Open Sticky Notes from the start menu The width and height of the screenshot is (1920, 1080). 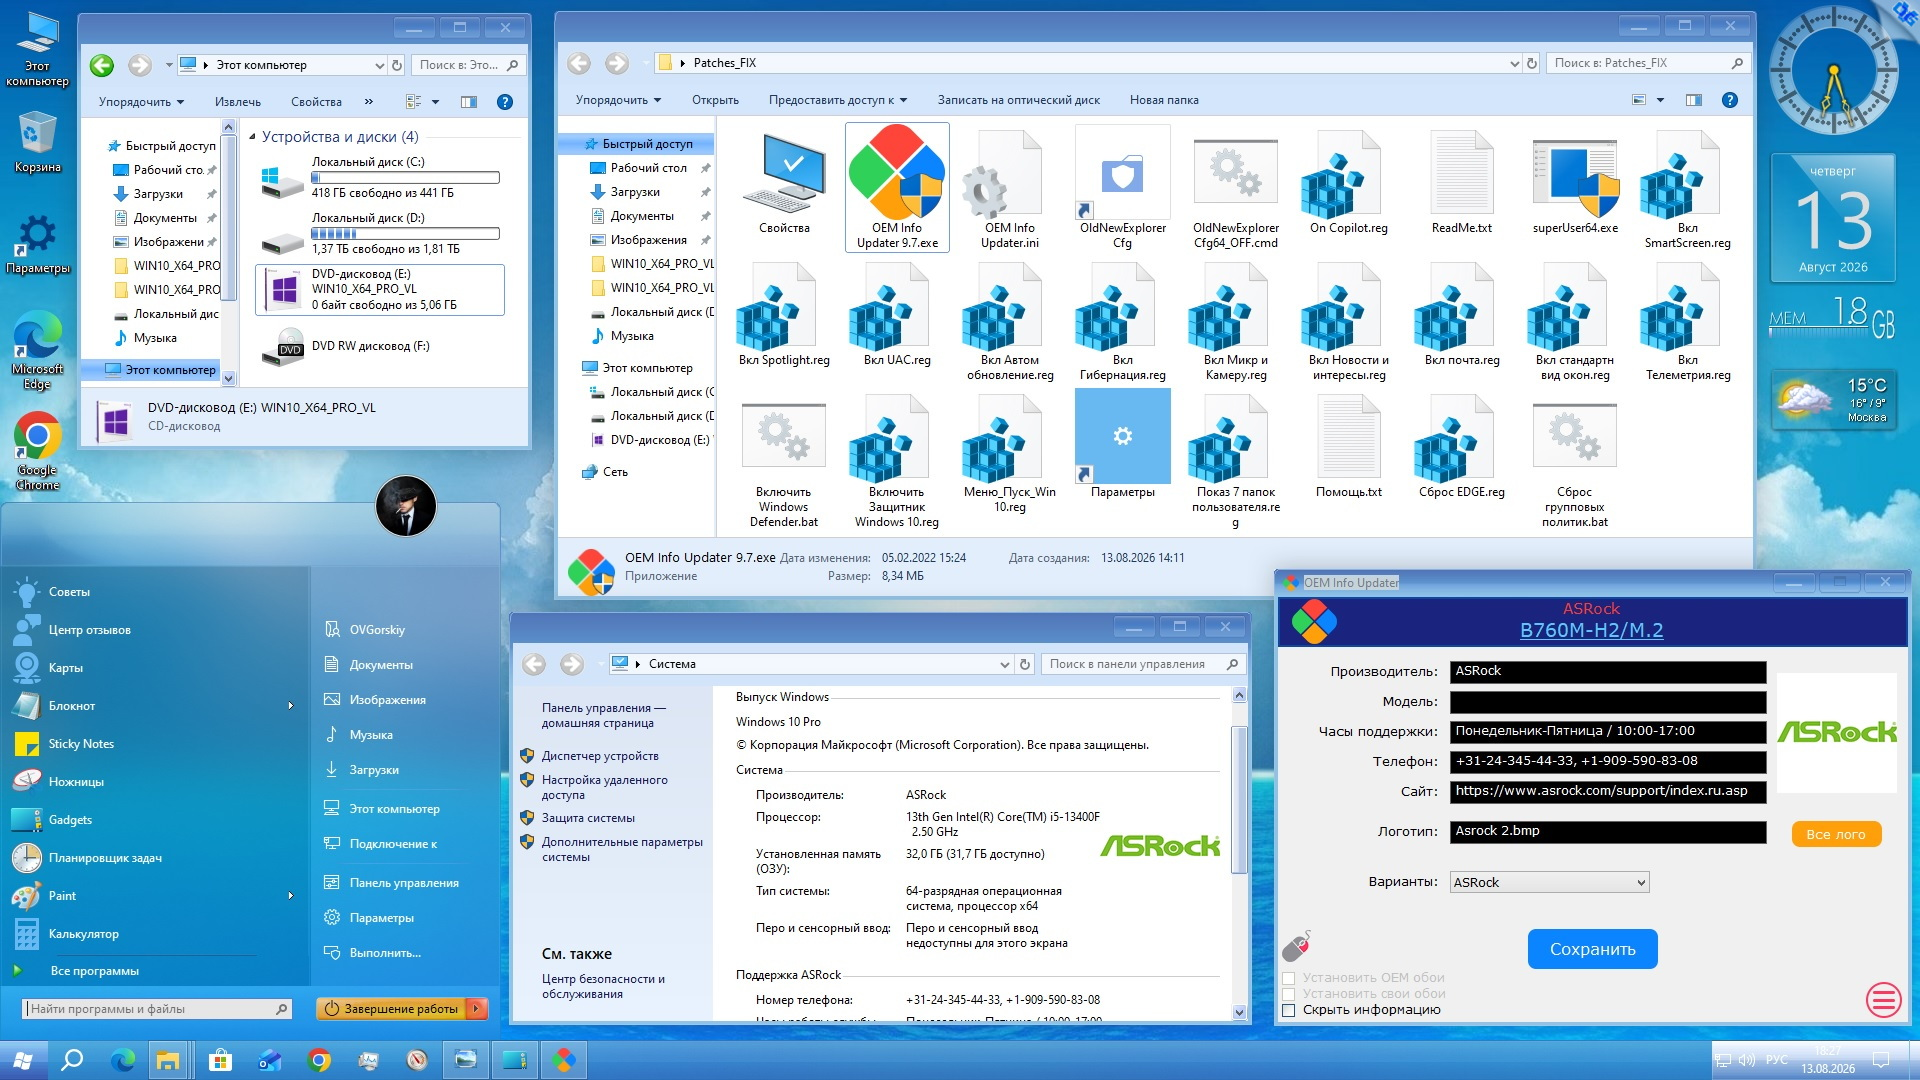click(x=81, y=744)
